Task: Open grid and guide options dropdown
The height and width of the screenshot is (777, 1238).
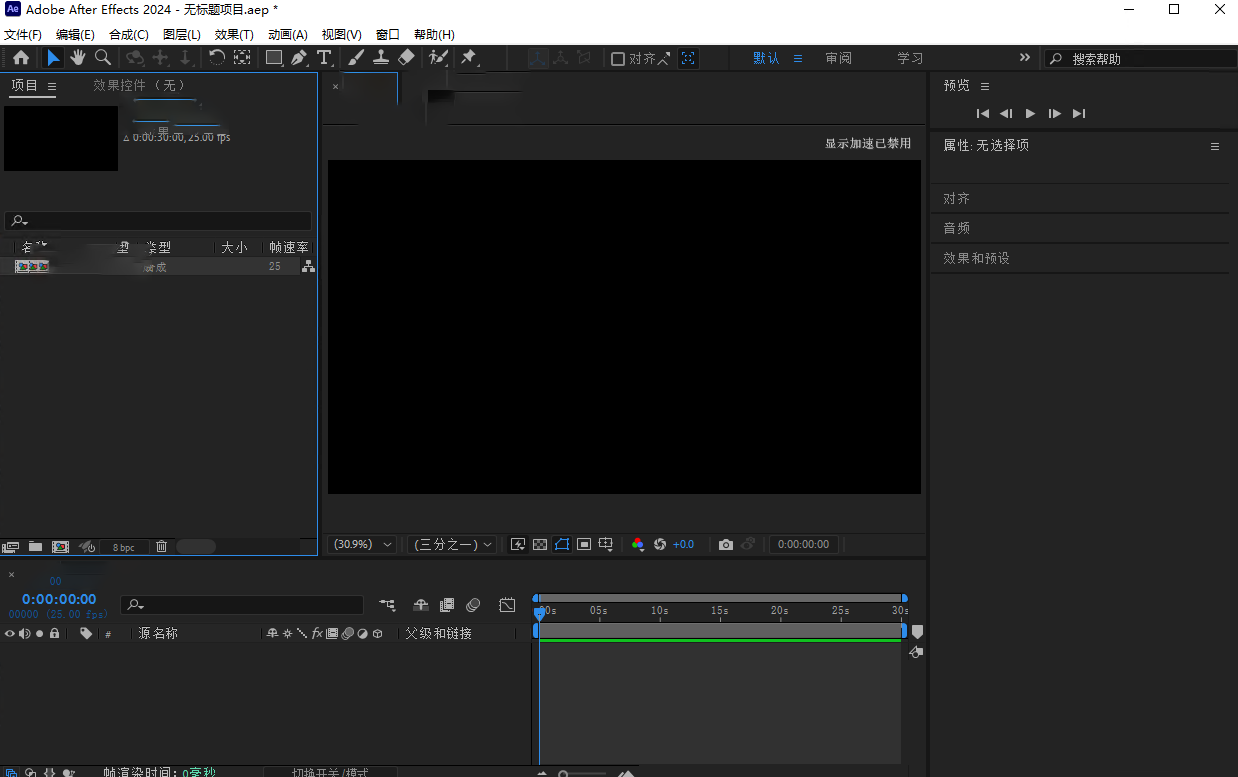Action: click(x=606, y=544)
